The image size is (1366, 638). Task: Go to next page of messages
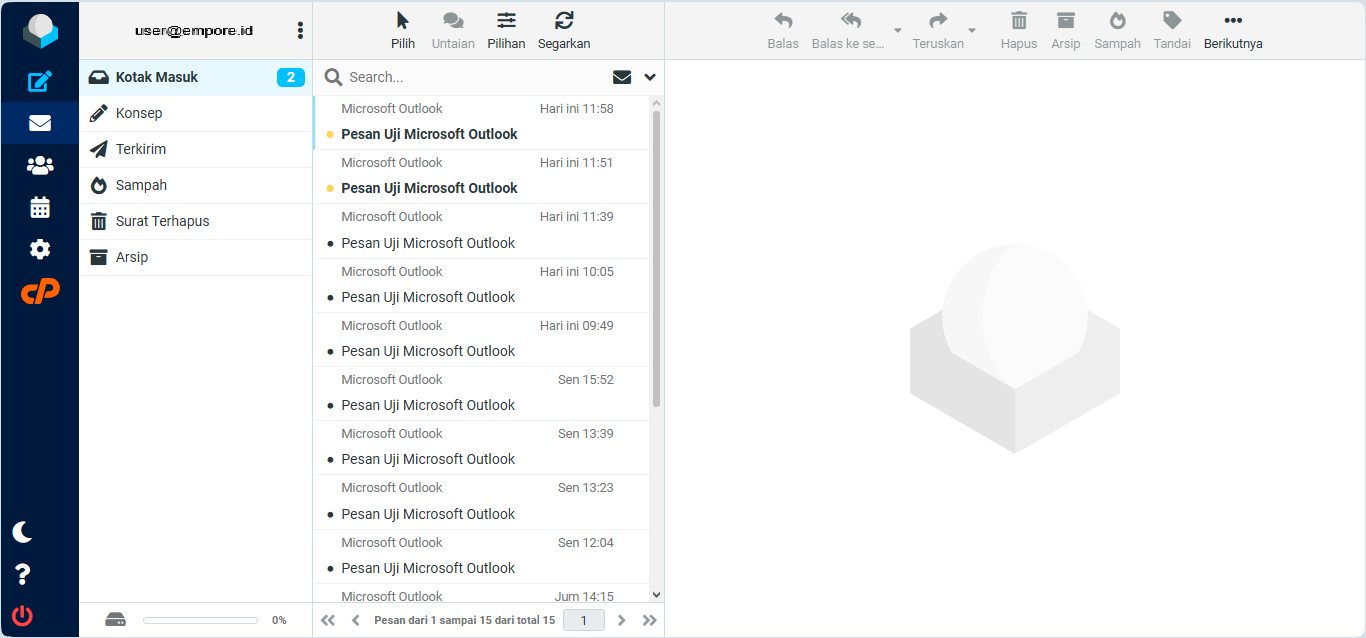coord(622,620)
